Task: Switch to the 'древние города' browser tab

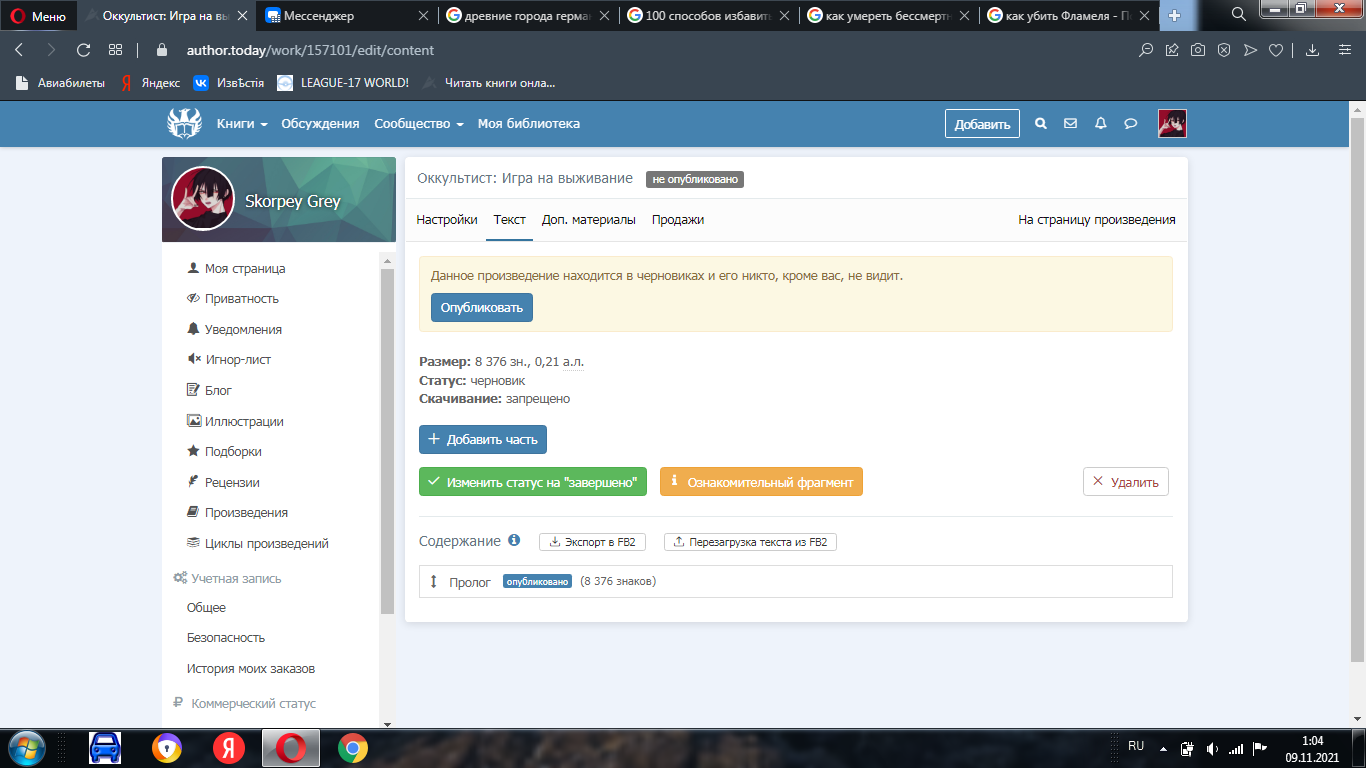Action: pyautogui.click(x=528, y=16)
